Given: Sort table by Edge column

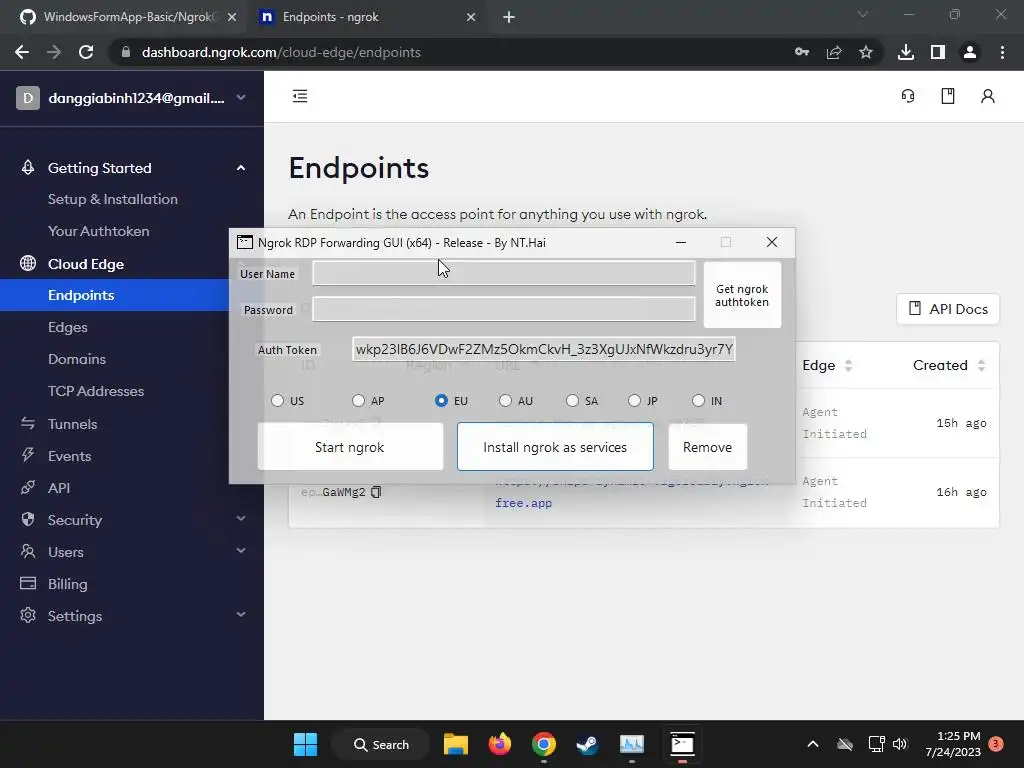Looking at the screenshot, I should coord(848,366).
